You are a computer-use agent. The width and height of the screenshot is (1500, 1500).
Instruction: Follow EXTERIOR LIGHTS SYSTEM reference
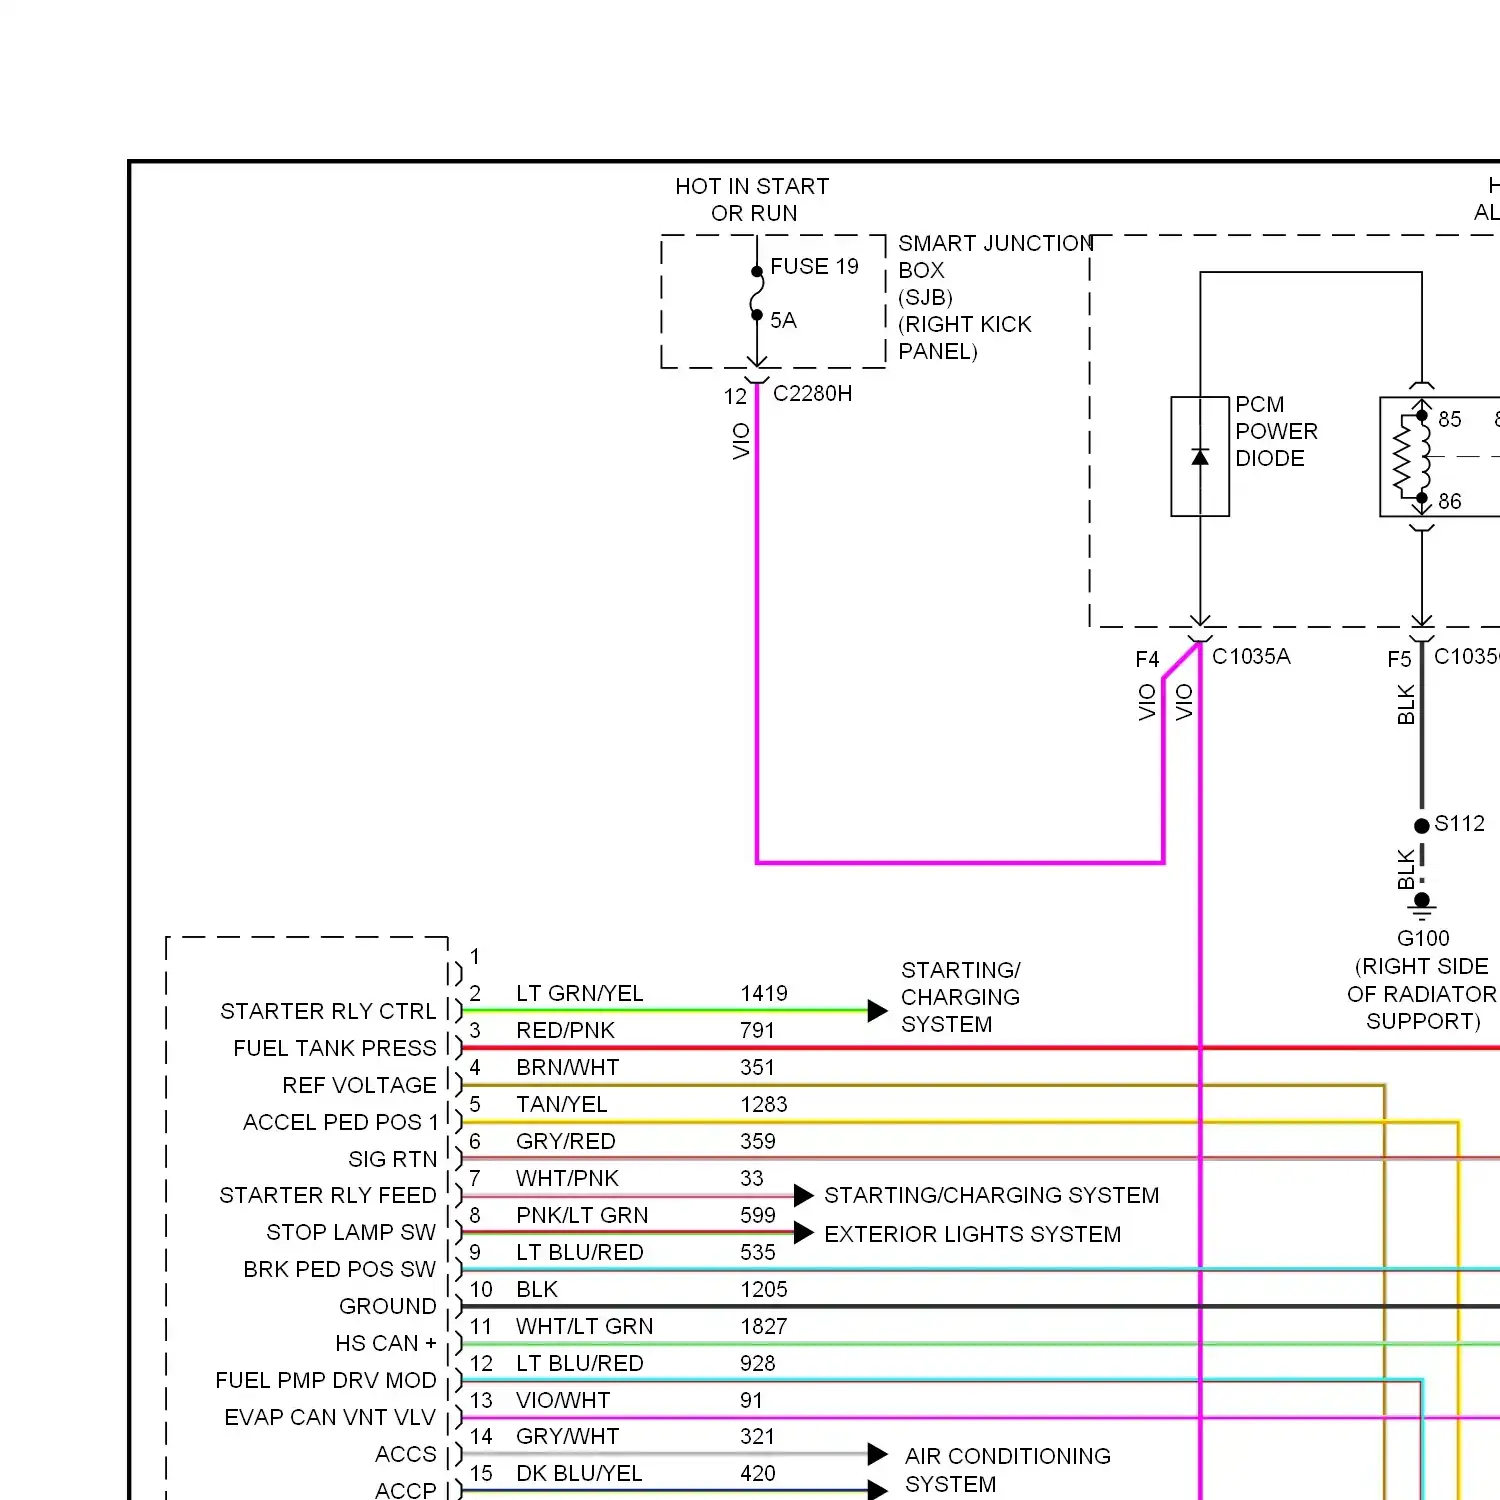(x=973, y=1235)
